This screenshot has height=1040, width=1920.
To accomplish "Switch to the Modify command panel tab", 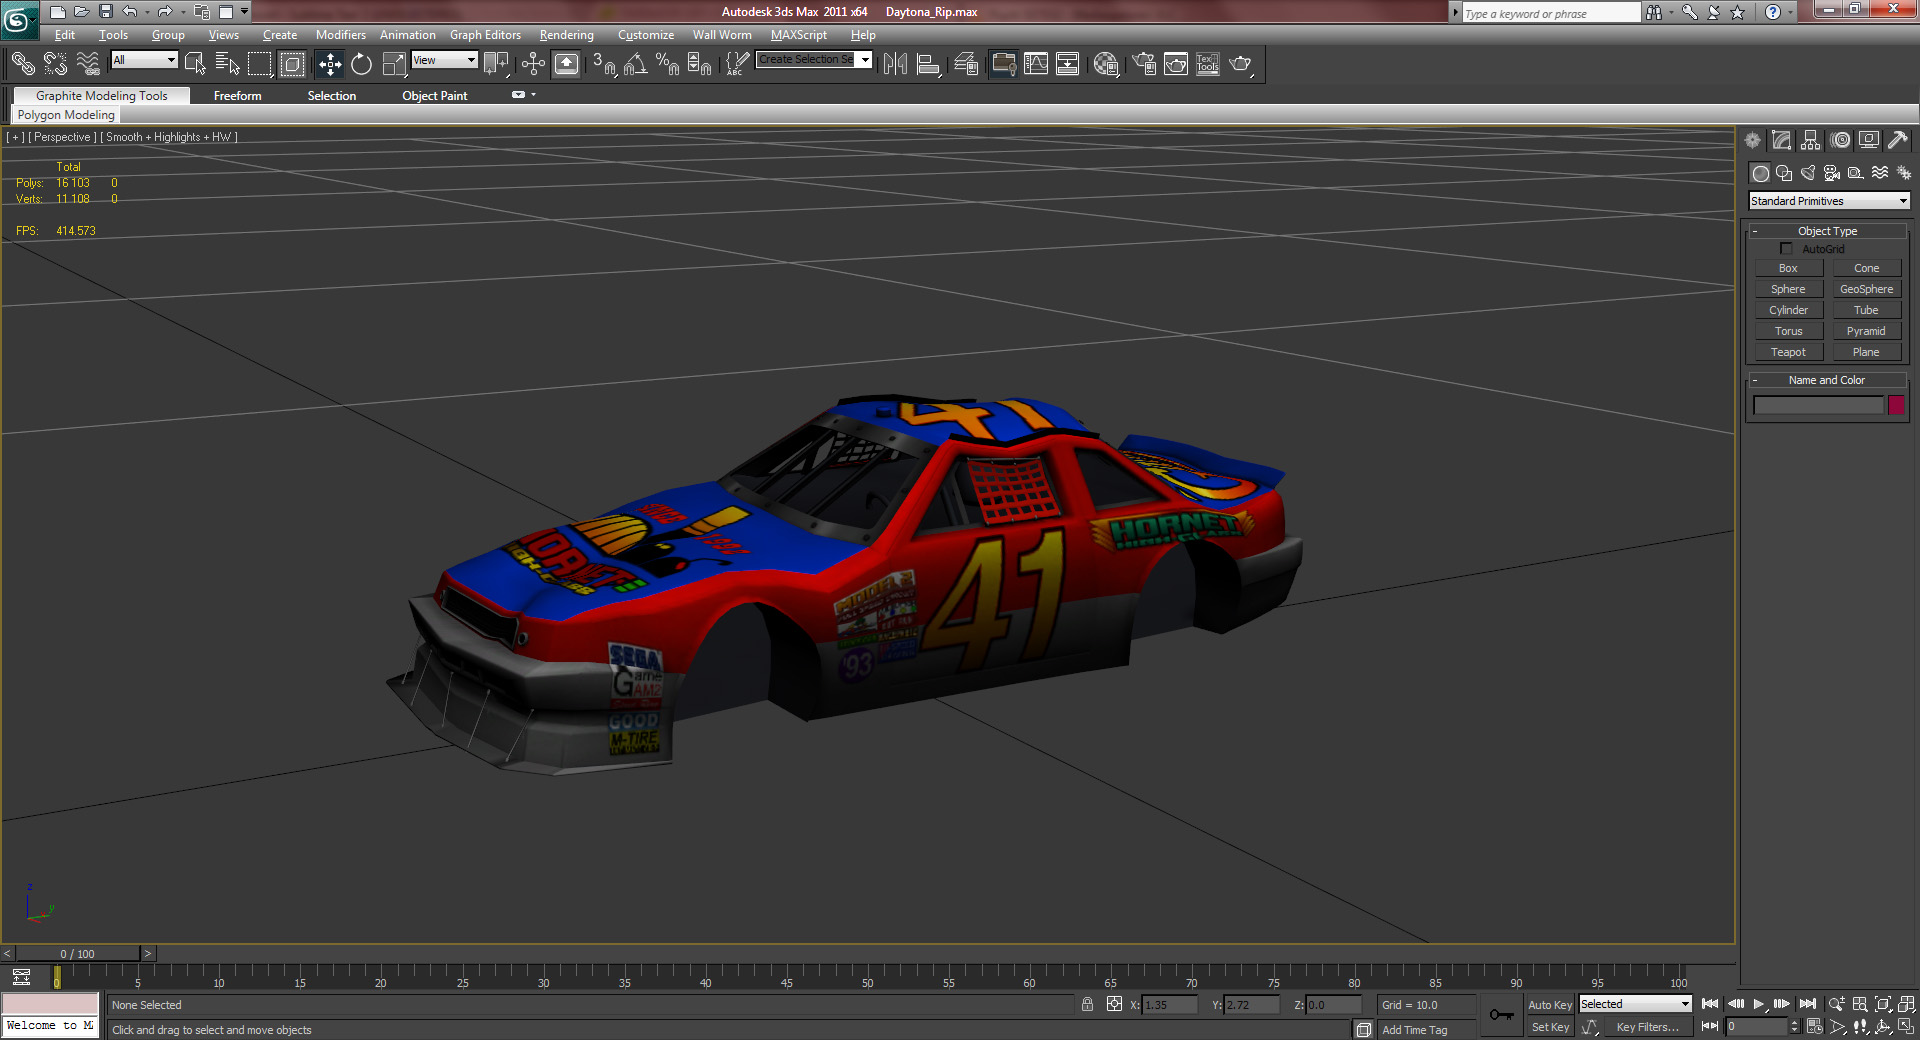I will (1781, 140).
